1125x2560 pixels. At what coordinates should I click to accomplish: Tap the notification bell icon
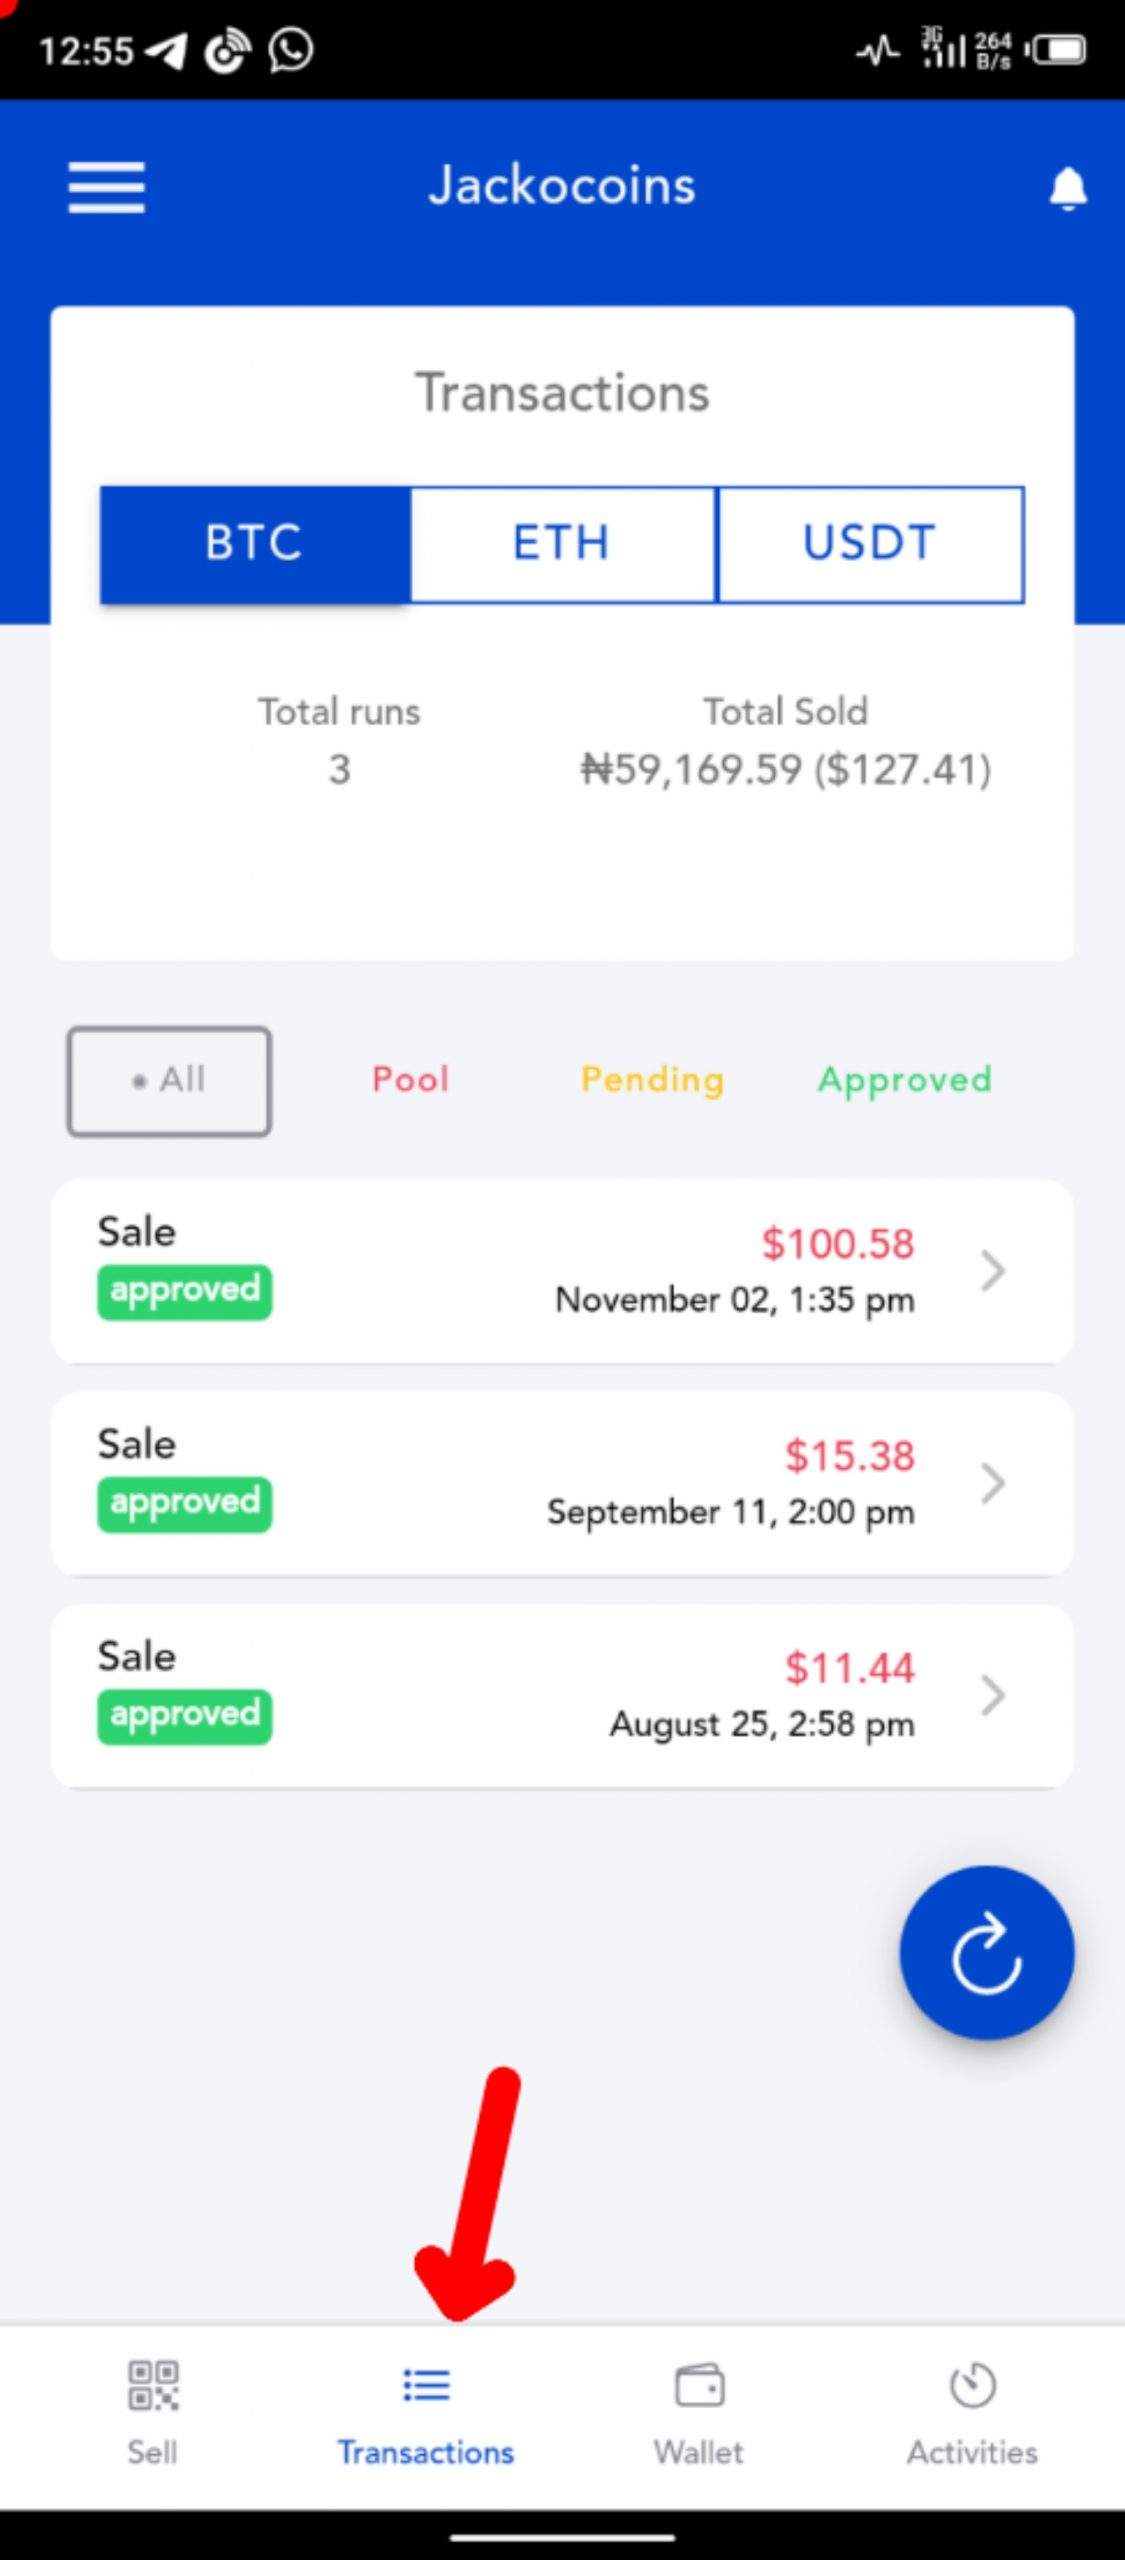click(x=1067, y=188)
